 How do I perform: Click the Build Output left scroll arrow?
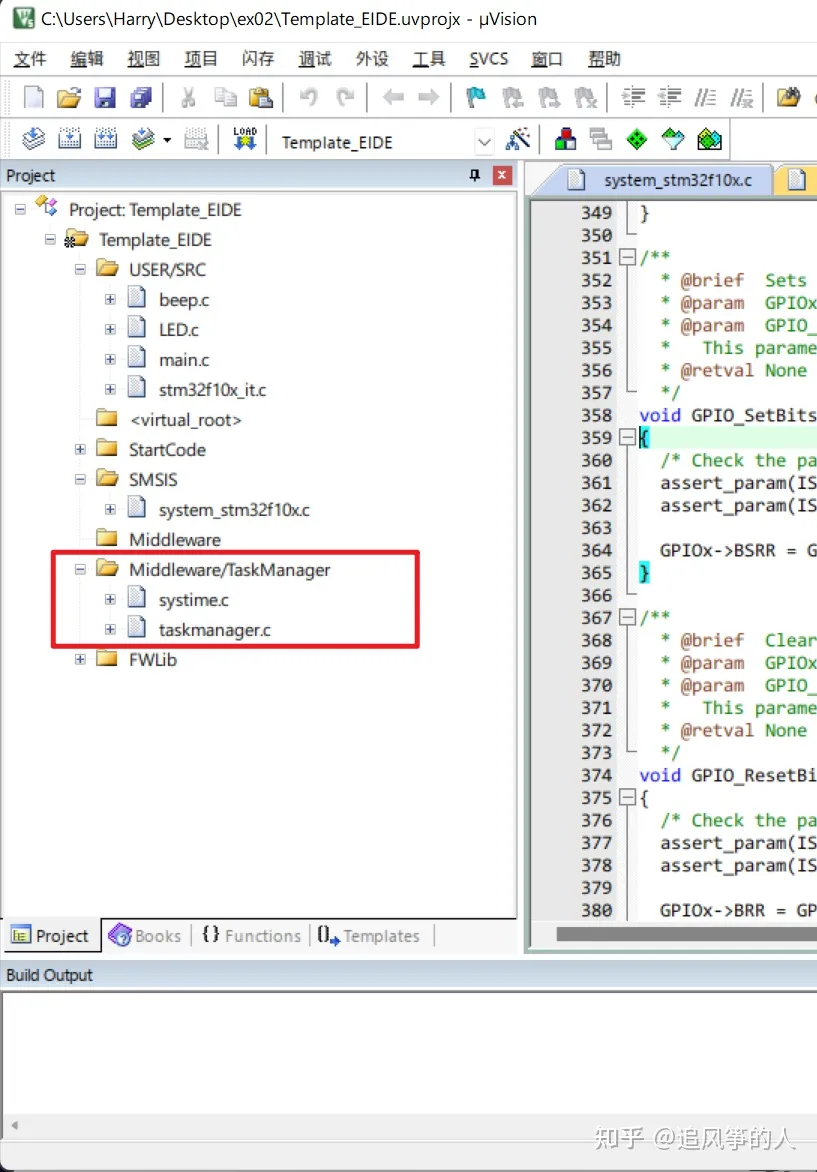click(x=14, y=1124)
